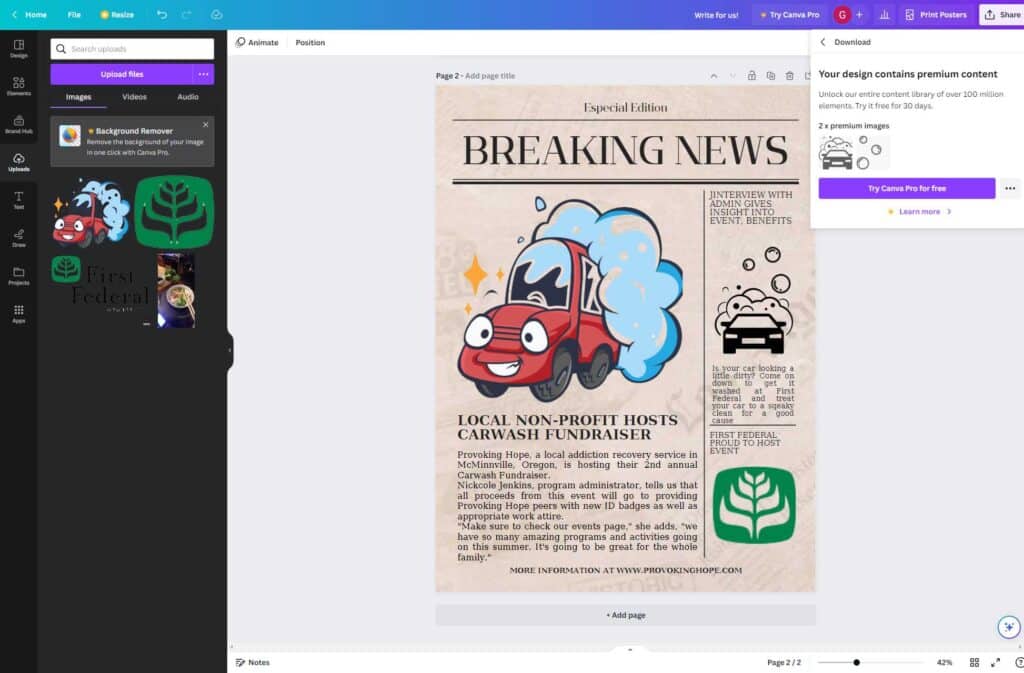Open the Draw tool
Viewport: 1024px width, 673px height.
pyautogui.click(x=18, y=236)
